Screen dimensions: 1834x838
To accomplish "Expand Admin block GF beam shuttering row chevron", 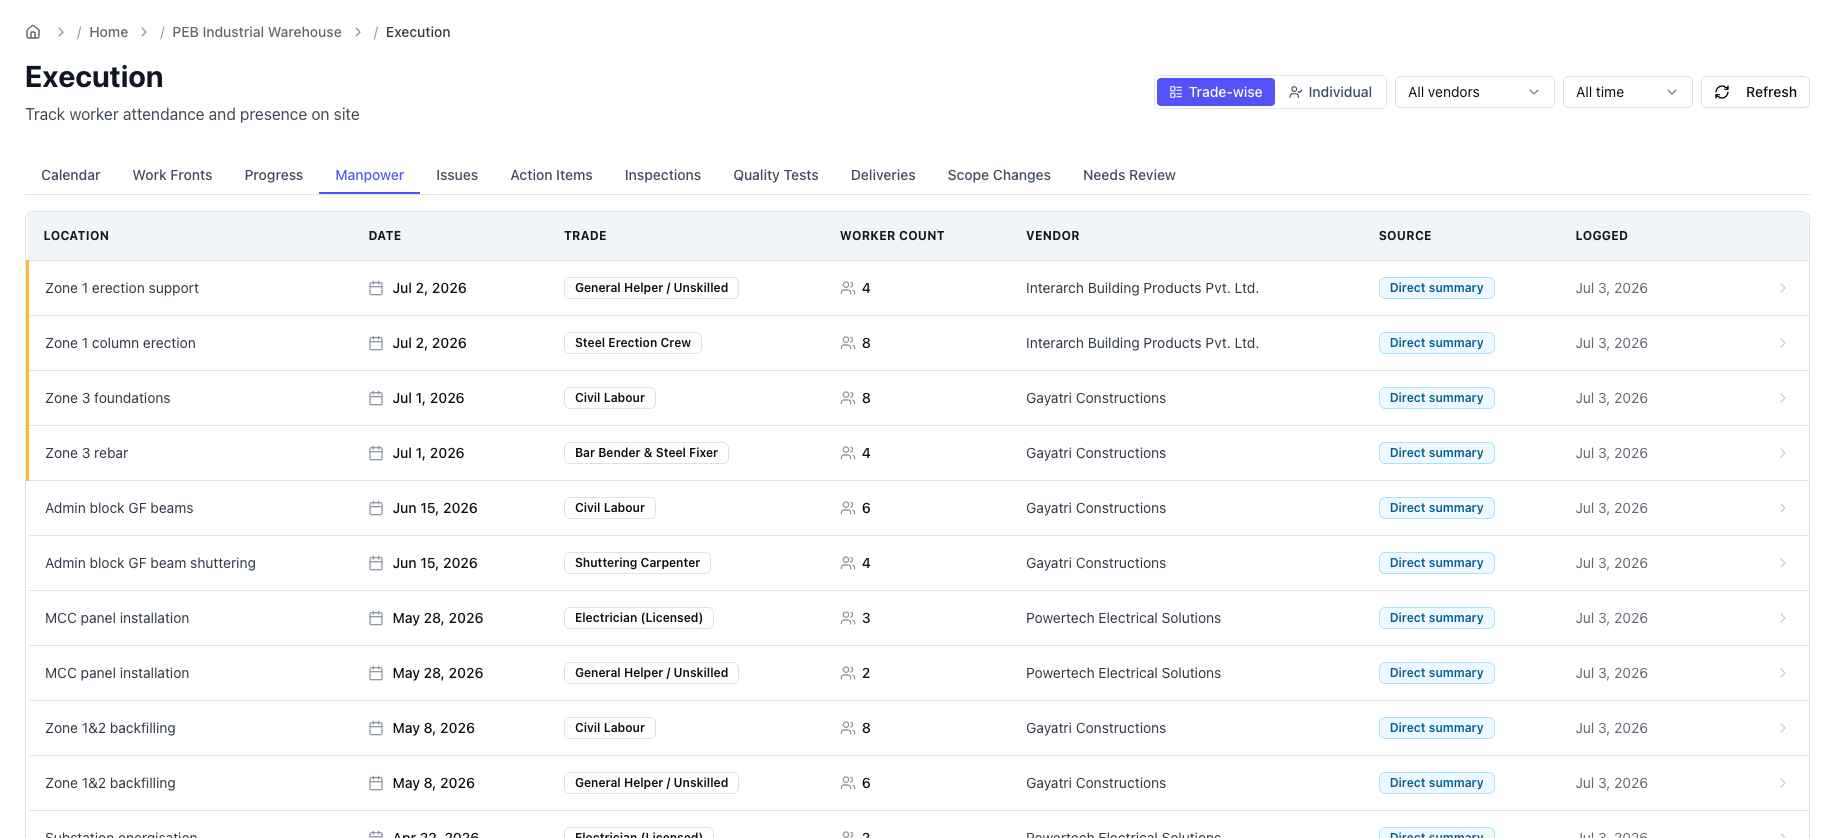I will coord(1783,563).
